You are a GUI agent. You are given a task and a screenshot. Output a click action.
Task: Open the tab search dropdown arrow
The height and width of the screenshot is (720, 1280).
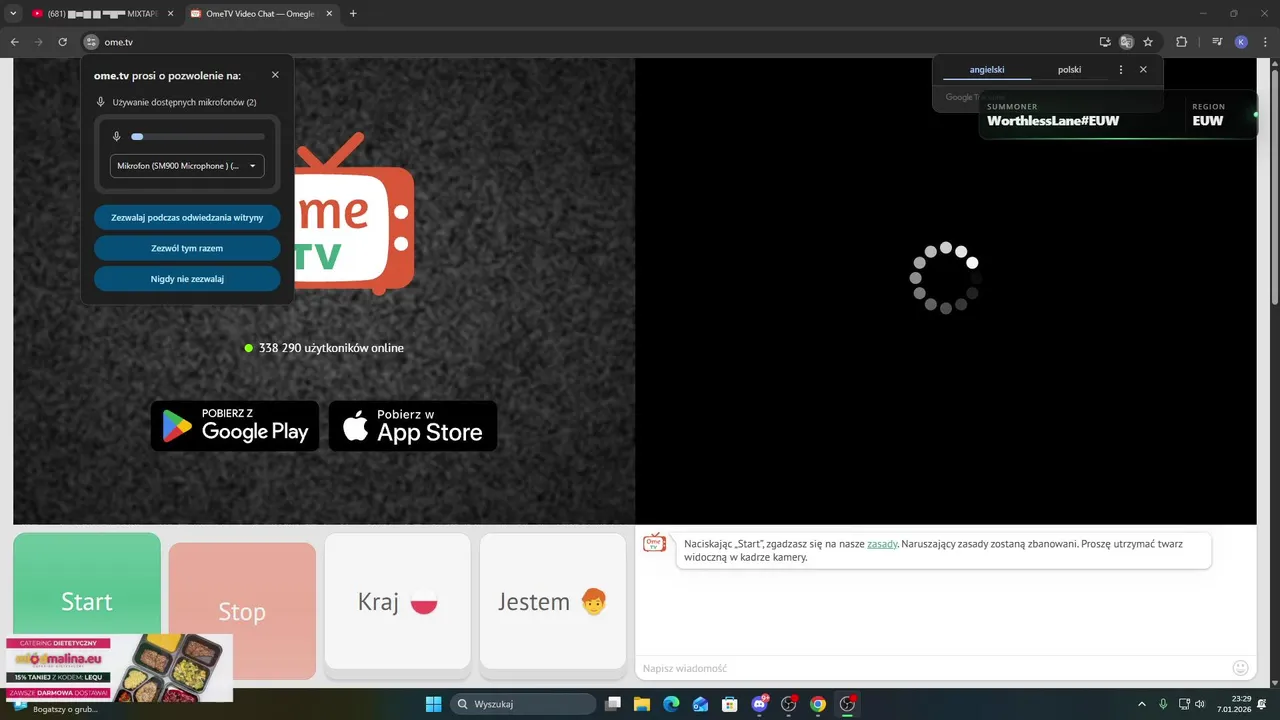click(13, 14)
